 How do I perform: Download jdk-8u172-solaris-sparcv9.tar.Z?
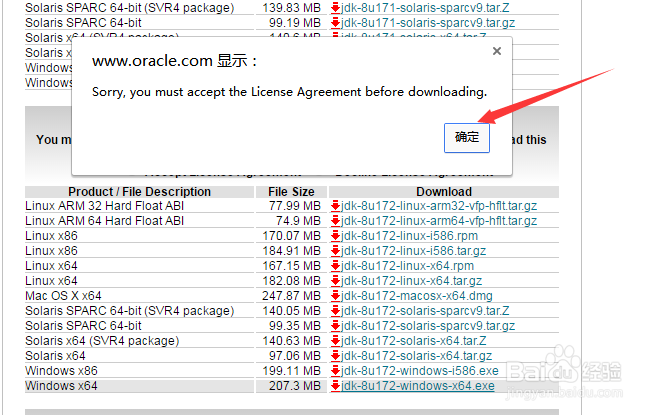click(x=425, y=311)
